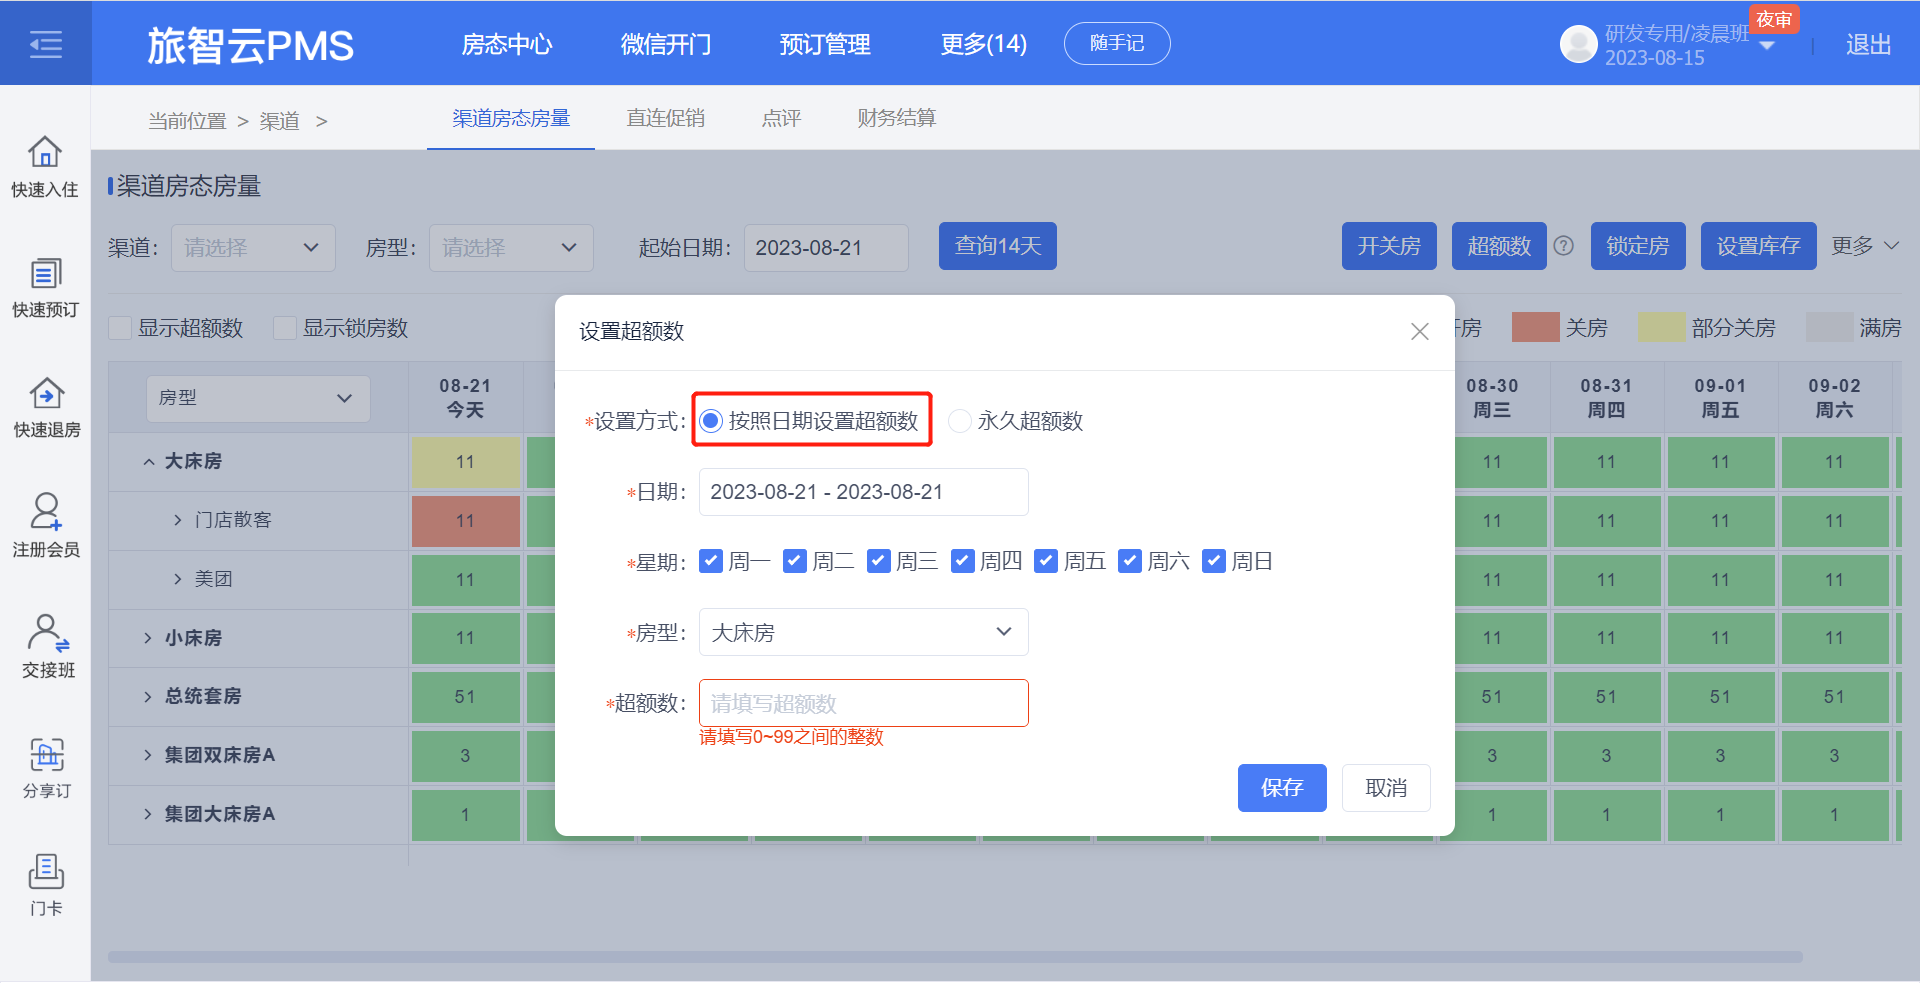
Task: Open the user account dropdown arrow
Action: (x=1766, y=45)
